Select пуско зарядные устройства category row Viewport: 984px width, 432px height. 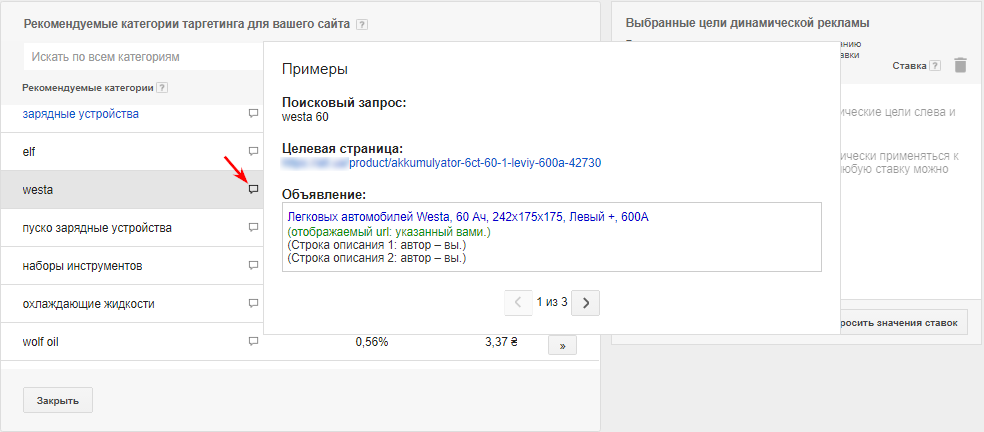[x=132, y=227]
